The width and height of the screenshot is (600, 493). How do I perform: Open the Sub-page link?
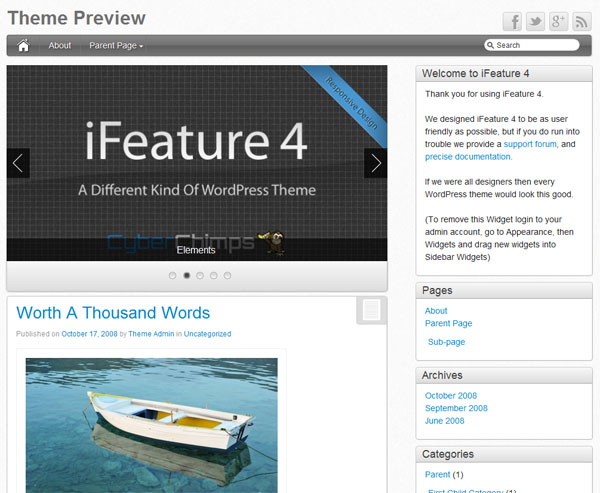[x=447, y=342]
